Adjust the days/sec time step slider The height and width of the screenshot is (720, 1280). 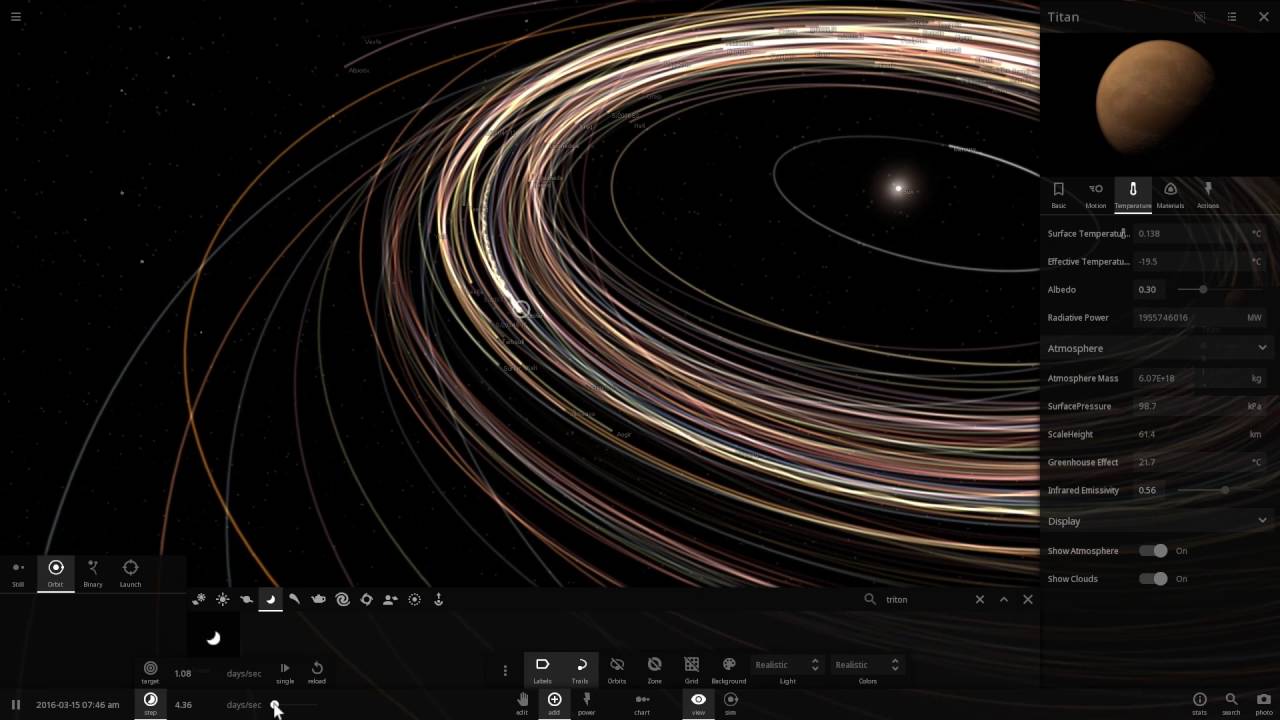pyautogui.click(x=295, y=704)
